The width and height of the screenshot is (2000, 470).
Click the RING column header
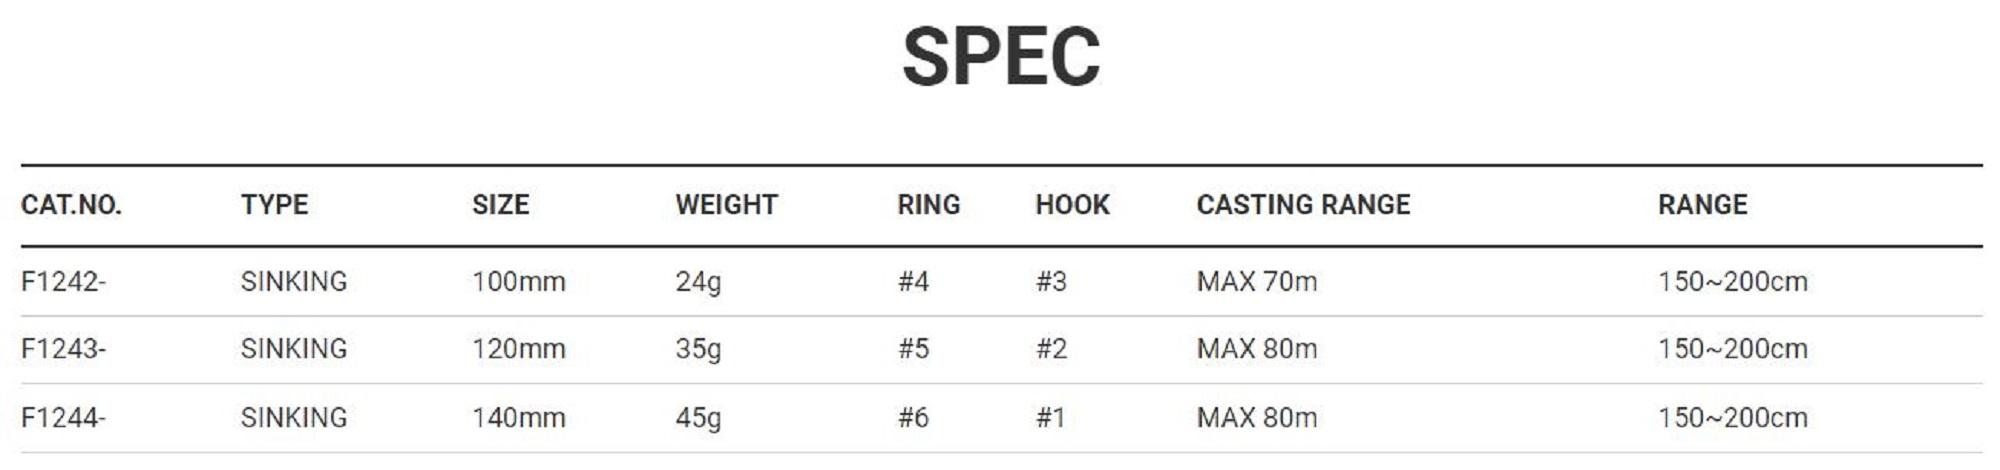928,205
